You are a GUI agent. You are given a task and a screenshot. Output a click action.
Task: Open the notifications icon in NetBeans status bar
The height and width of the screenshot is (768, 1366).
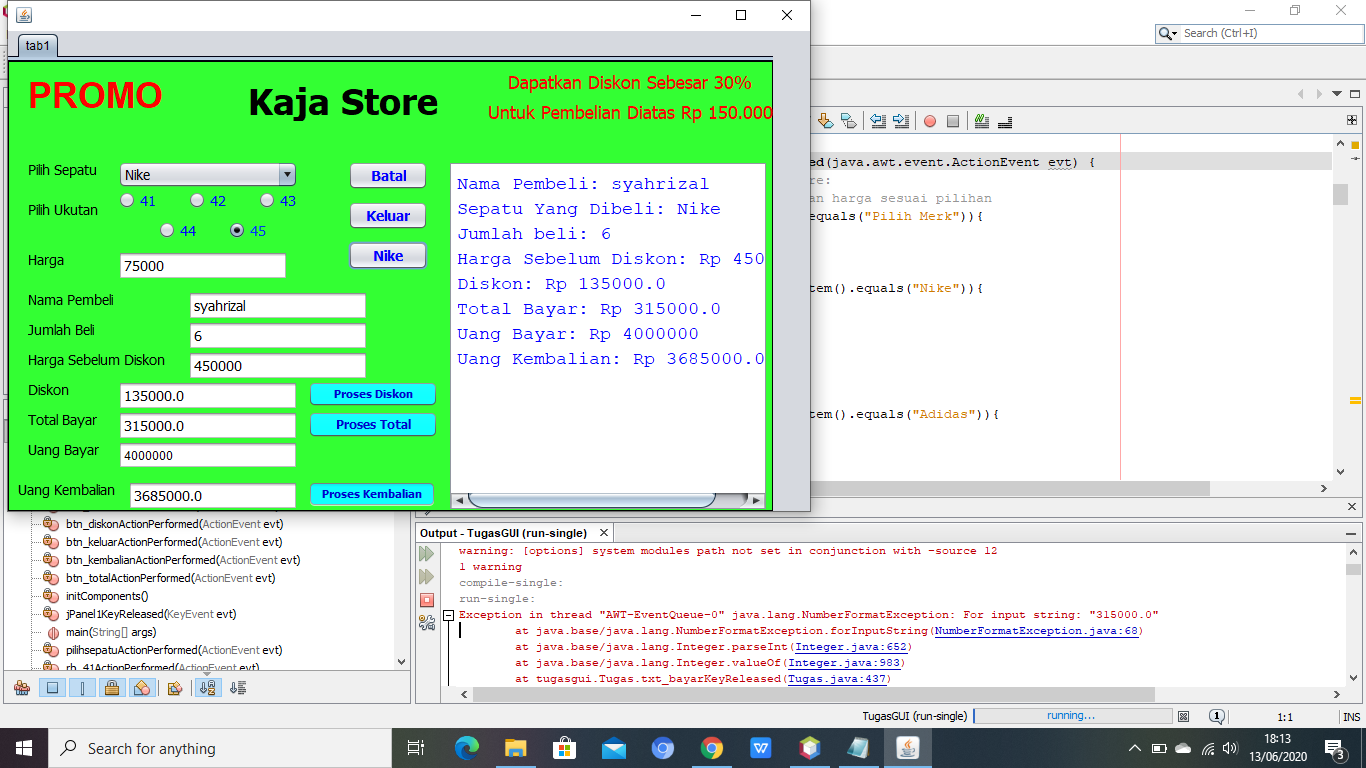click(1217, 716)
